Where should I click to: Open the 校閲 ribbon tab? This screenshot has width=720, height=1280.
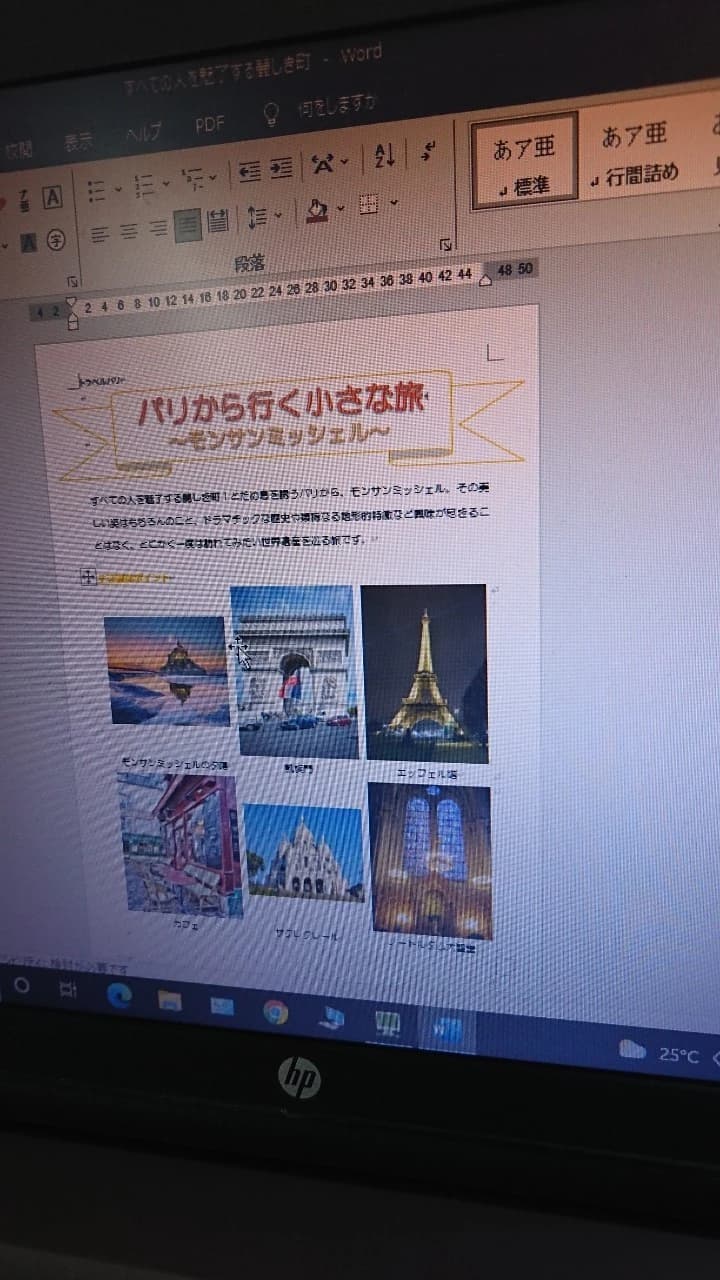[x=17, y=150]
